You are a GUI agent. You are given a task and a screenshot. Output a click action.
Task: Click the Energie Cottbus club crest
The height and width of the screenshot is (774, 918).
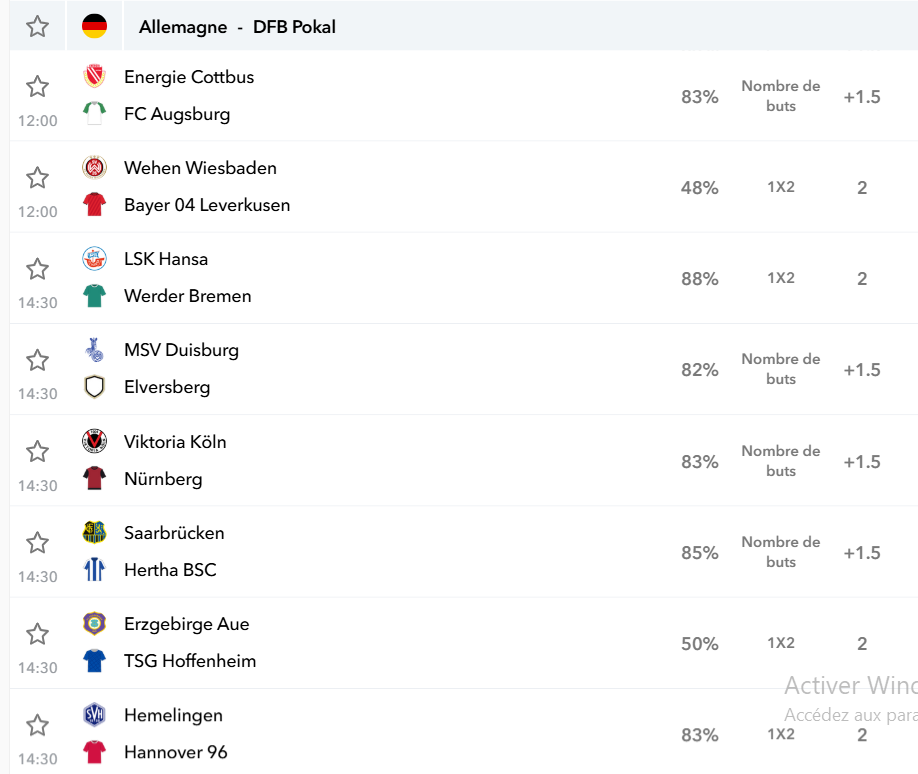click(94, 76)
